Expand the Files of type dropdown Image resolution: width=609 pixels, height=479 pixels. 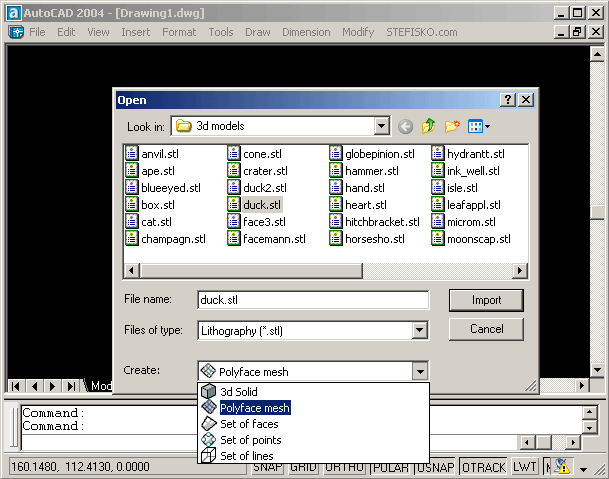click(x=419, y=330)
